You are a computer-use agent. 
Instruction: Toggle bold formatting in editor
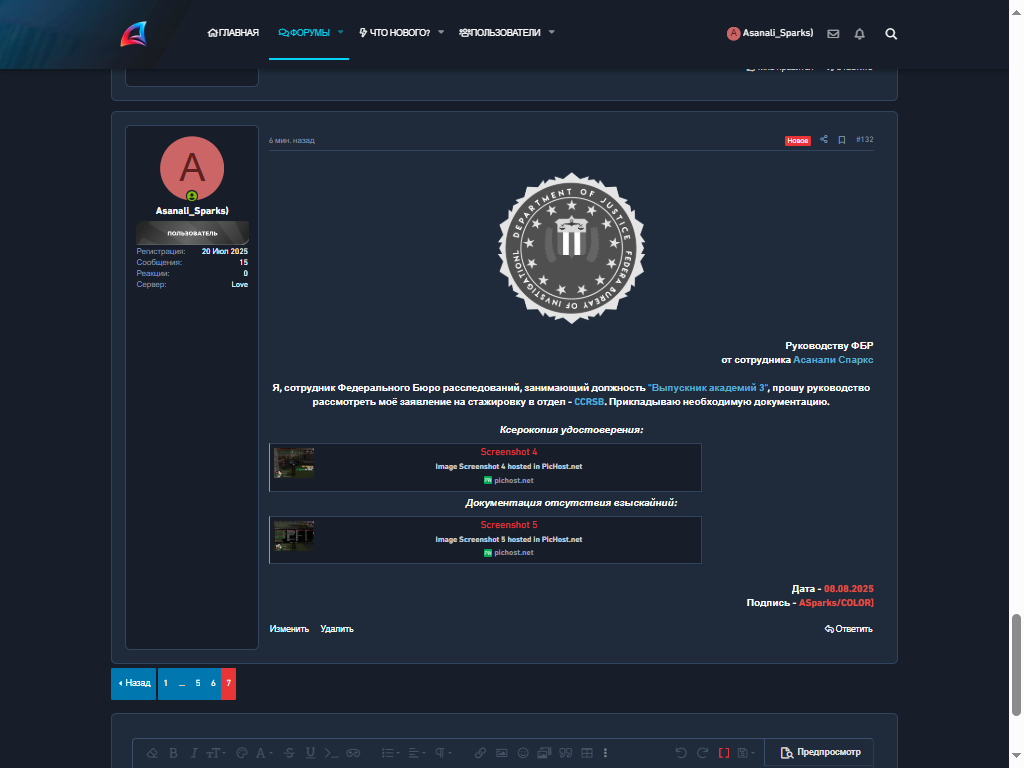(173, 753)
